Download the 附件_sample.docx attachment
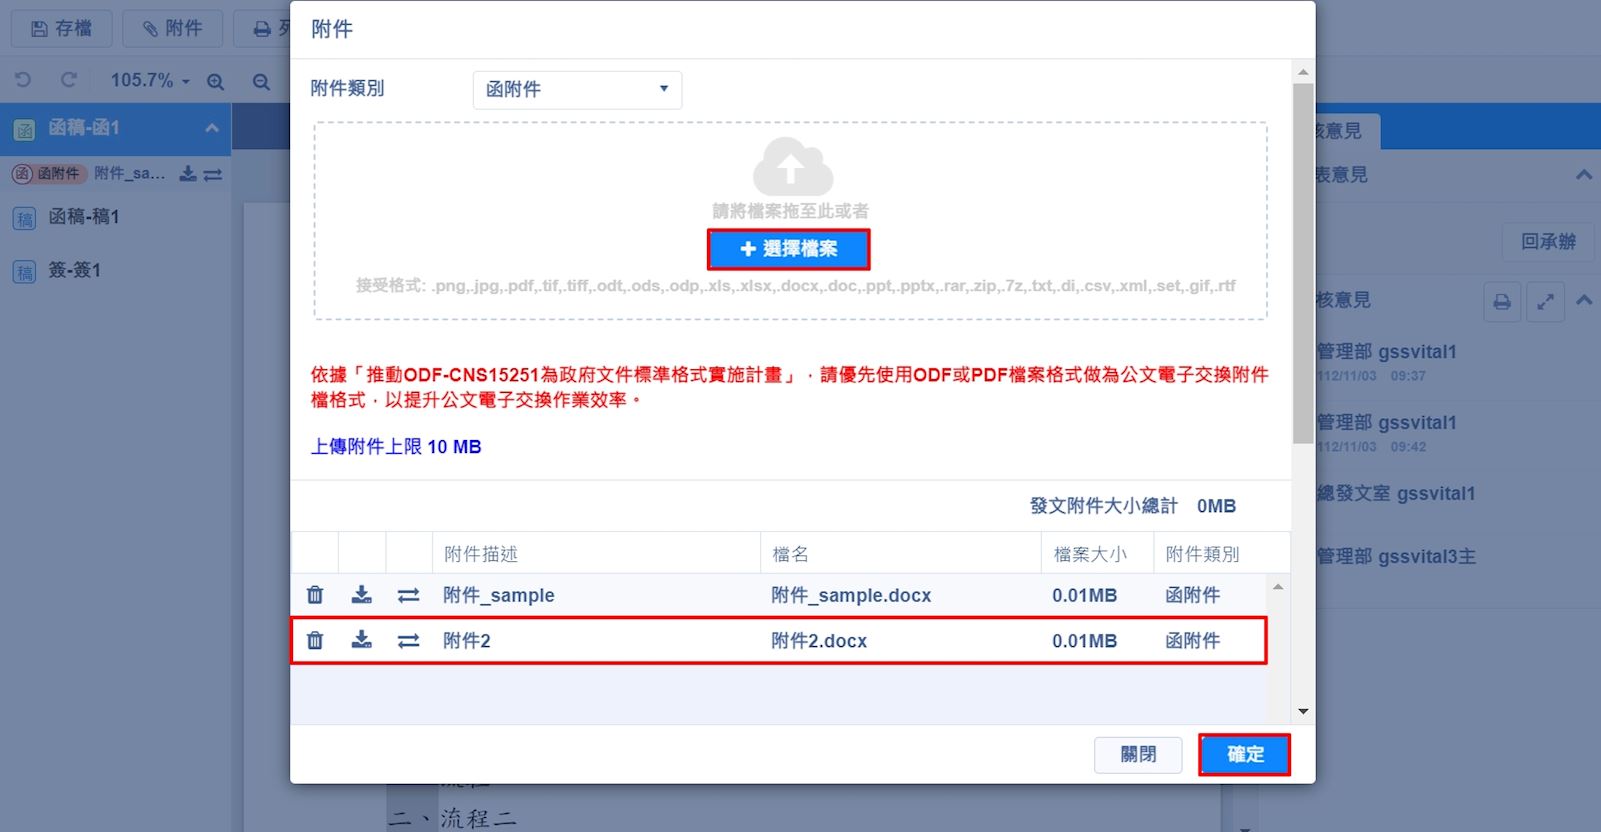This screenshot has height=832, width=1601. coord(362,595)
